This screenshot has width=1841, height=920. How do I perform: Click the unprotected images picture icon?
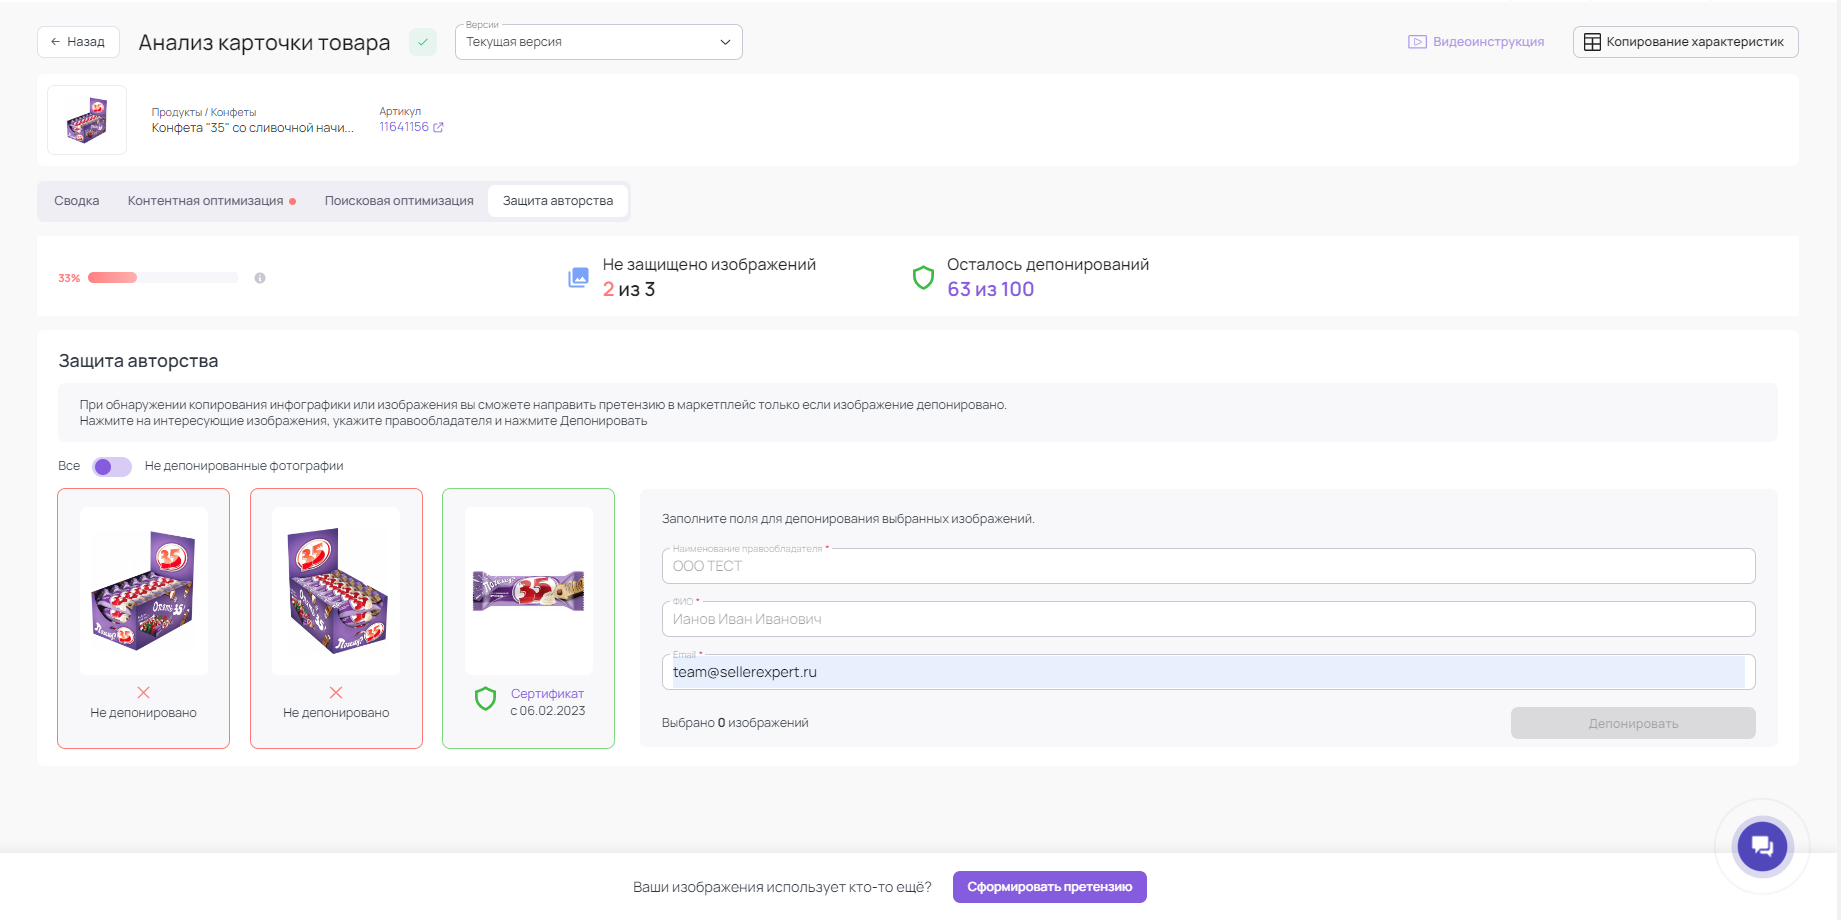coord(579,278)
